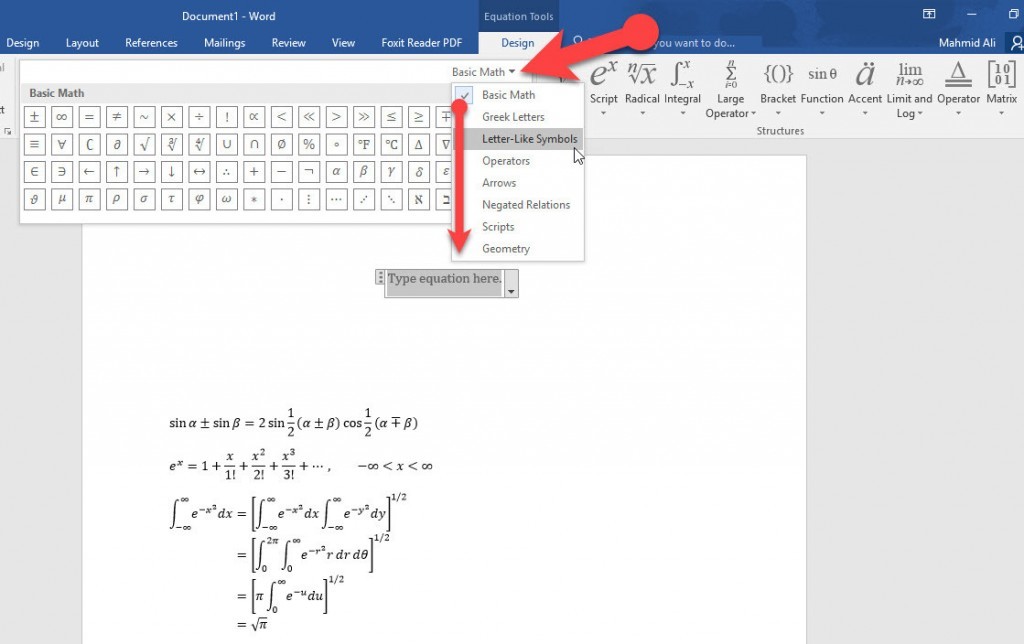
Task: Insert the partial differential symbol
Action: tap(116, 144)
